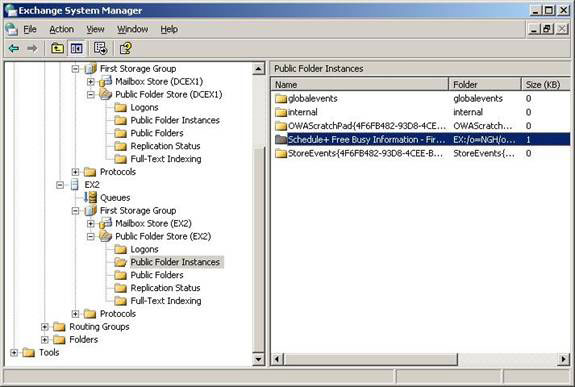Click list pane scroll left arrow
Viewport: 575px width, 387px height.
(x=278, y=359)
